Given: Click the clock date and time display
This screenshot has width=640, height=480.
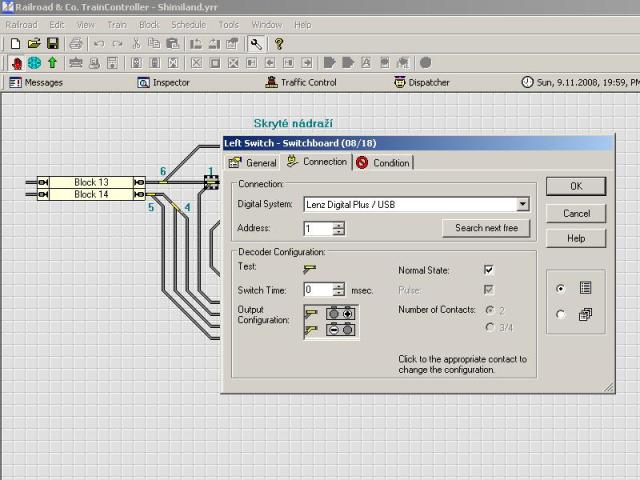Looking at the screenshot, I should tap(580, 82).
